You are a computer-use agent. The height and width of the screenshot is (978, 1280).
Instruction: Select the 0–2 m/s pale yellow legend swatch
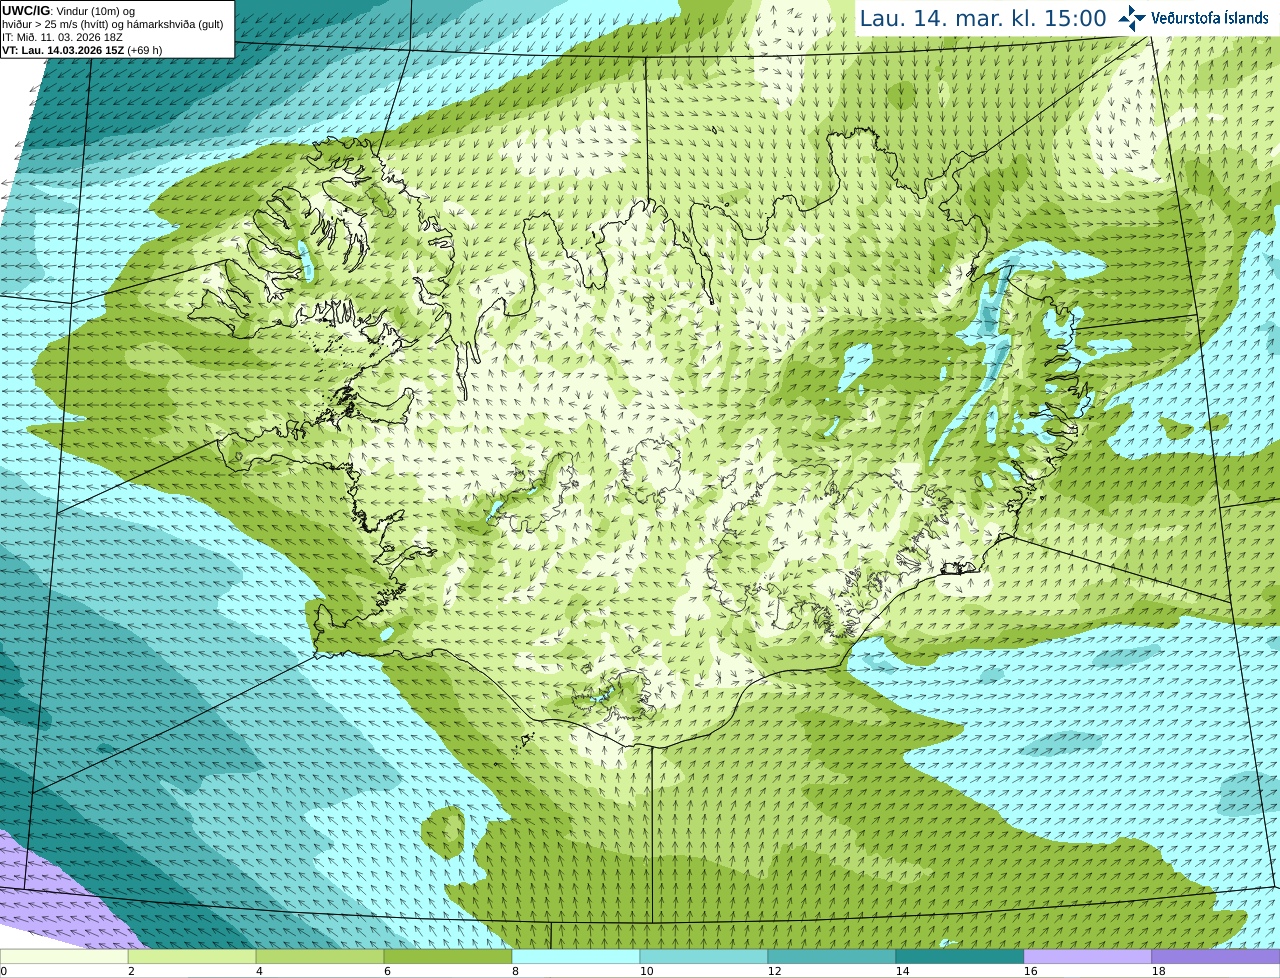[x=64, y=956]
